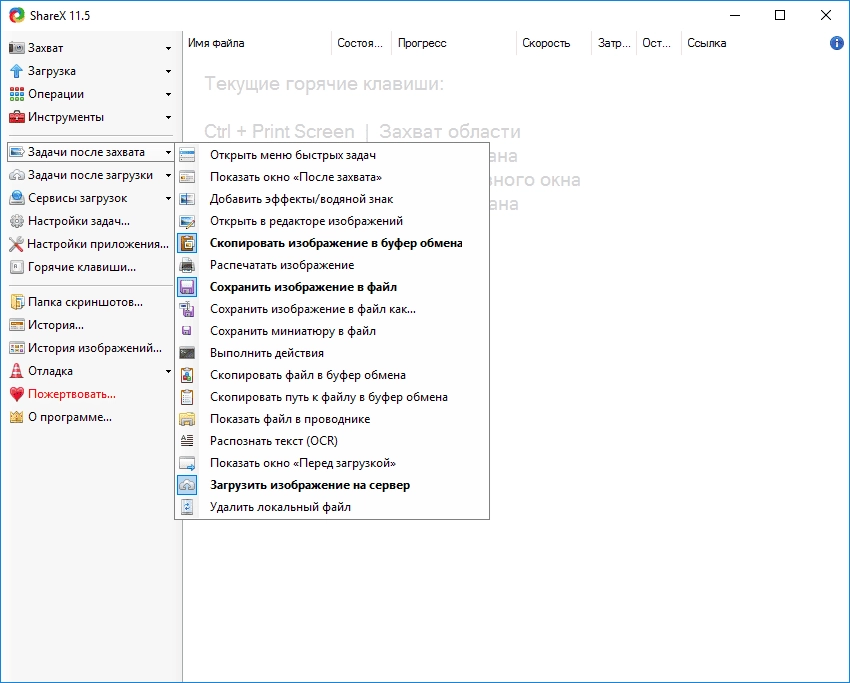The width and height of the screenshot is (850, 683).
Task: Click the ShareX logo icon in title bar
Action: tap(17, 15)
